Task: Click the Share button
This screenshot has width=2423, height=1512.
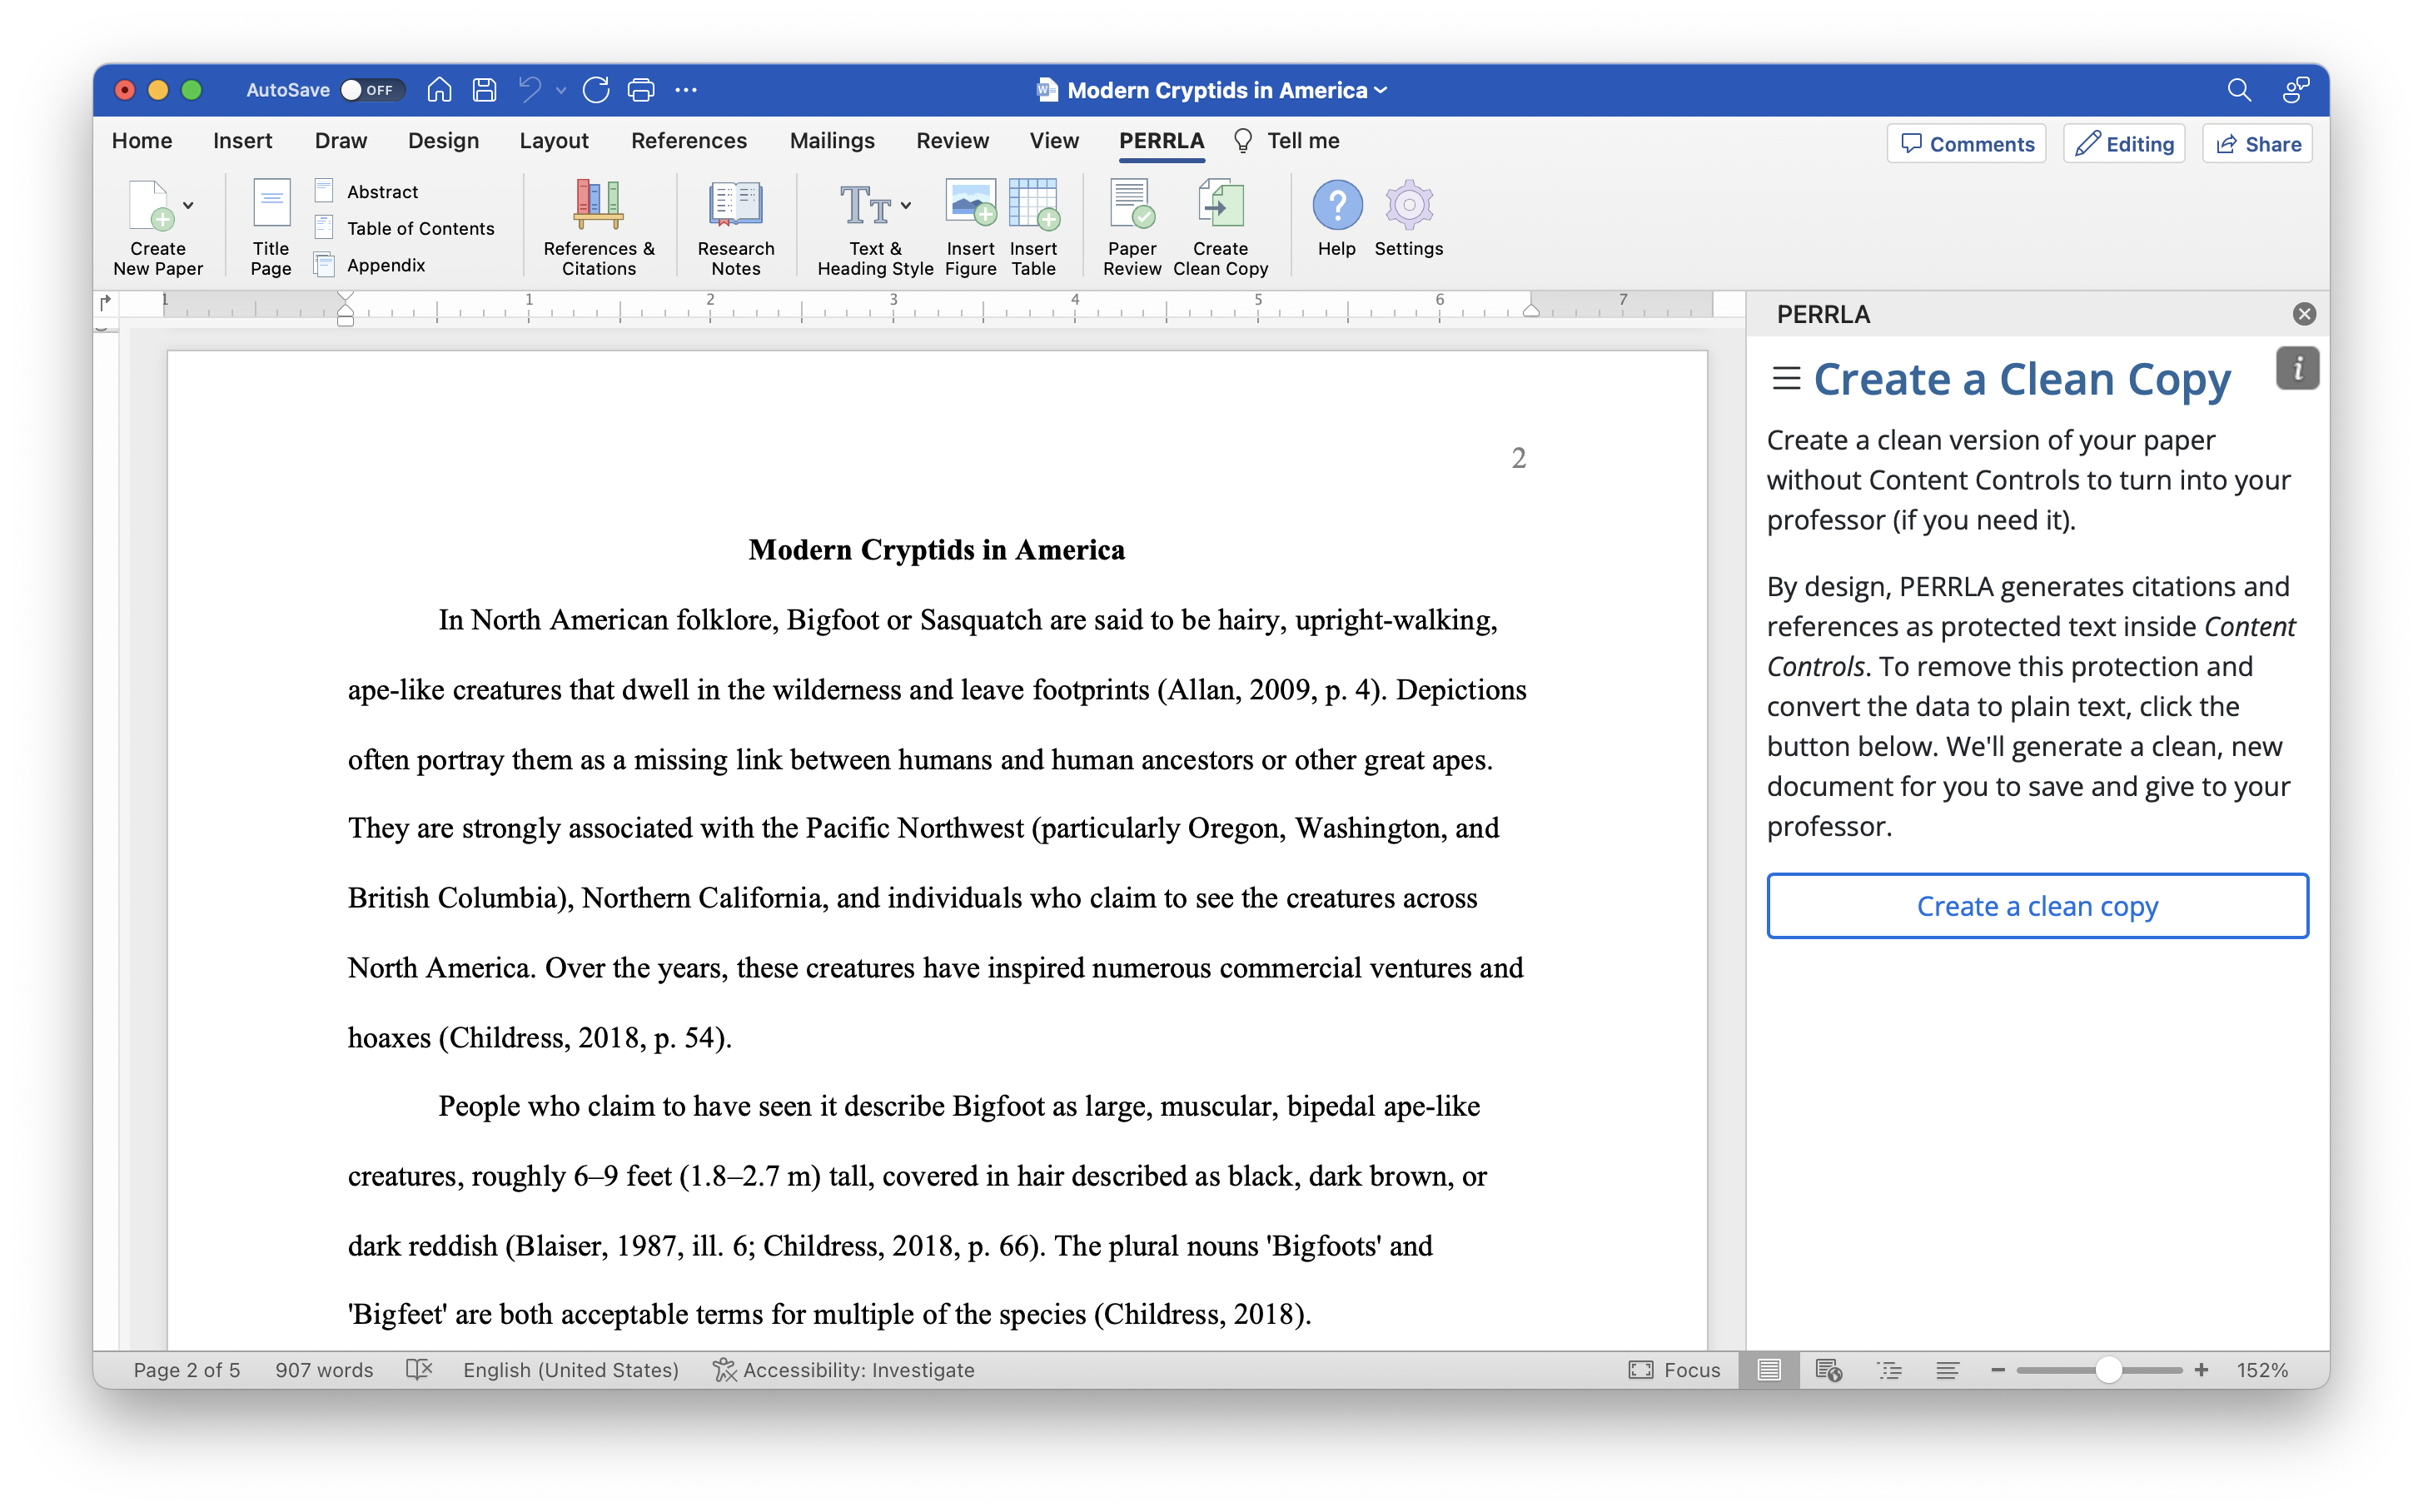Action: tap(2257, 144)
